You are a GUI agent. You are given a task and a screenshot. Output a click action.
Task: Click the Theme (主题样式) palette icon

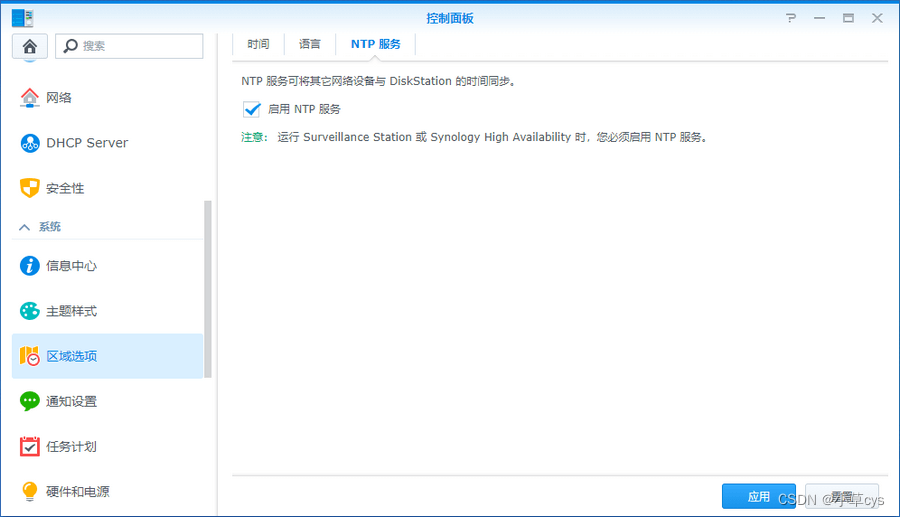tap(30, 311)
